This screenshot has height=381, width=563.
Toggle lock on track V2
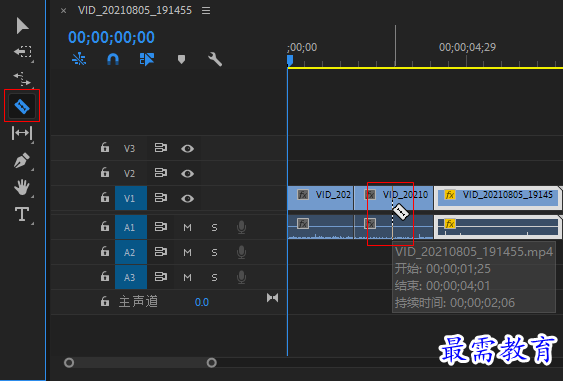click(x=104, y=172)
